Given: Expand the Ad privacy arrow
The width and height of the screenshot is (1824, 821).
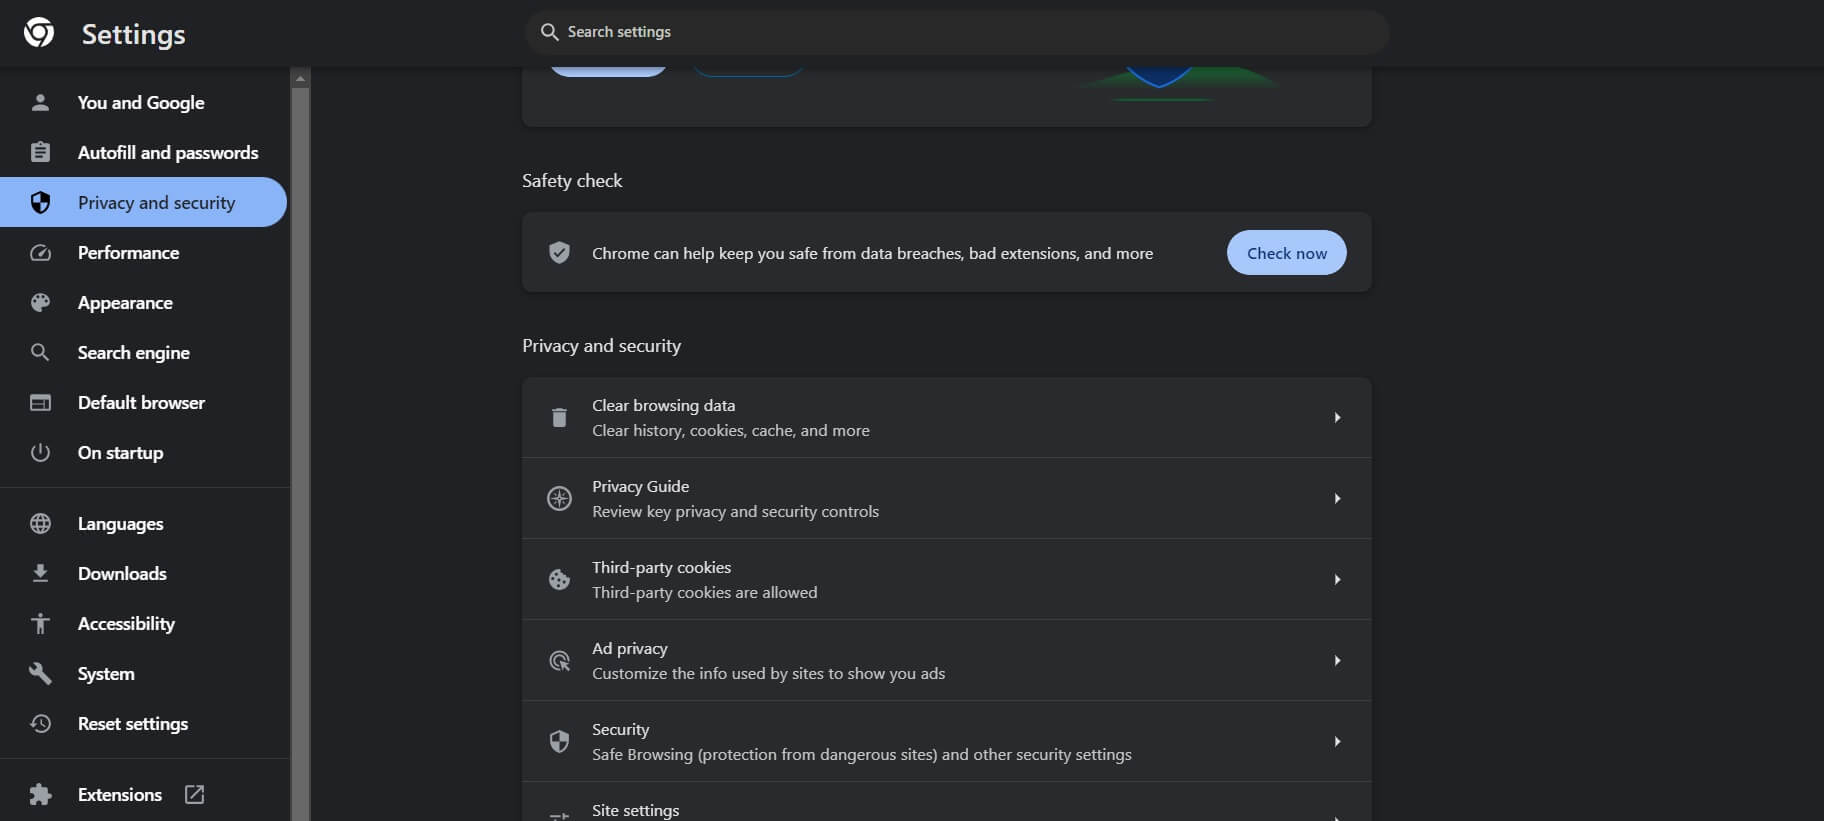Looking at the screenshot, I should tap(1337, 660).
